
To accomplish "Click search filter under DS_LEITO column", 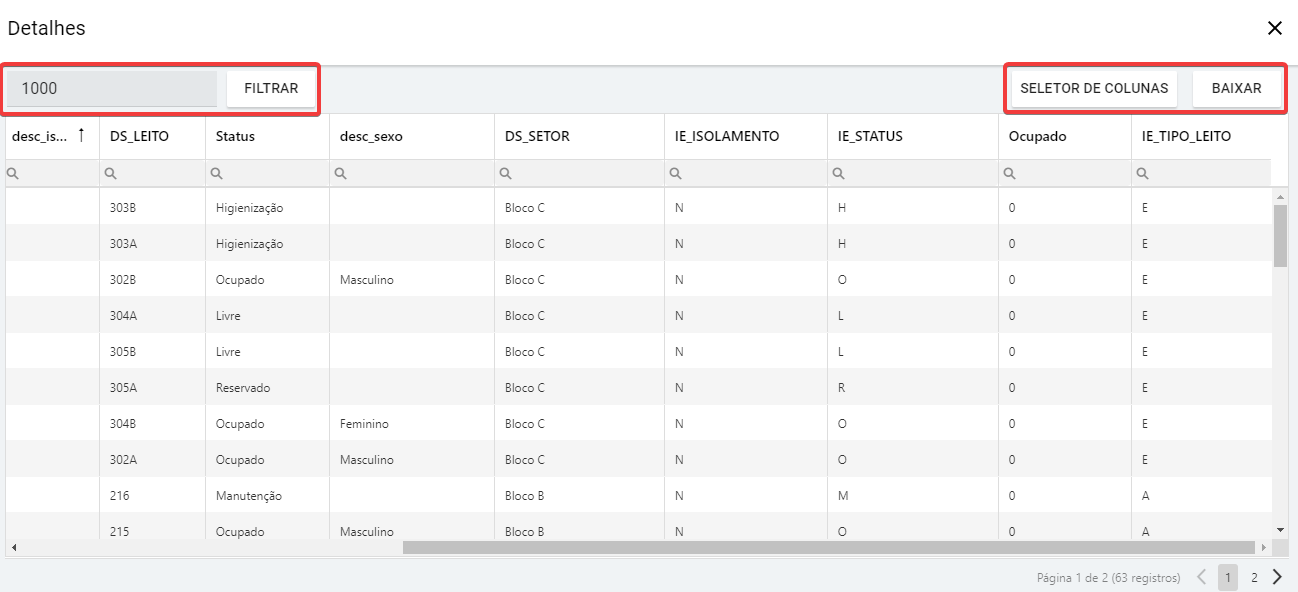I will coord(152,173).
